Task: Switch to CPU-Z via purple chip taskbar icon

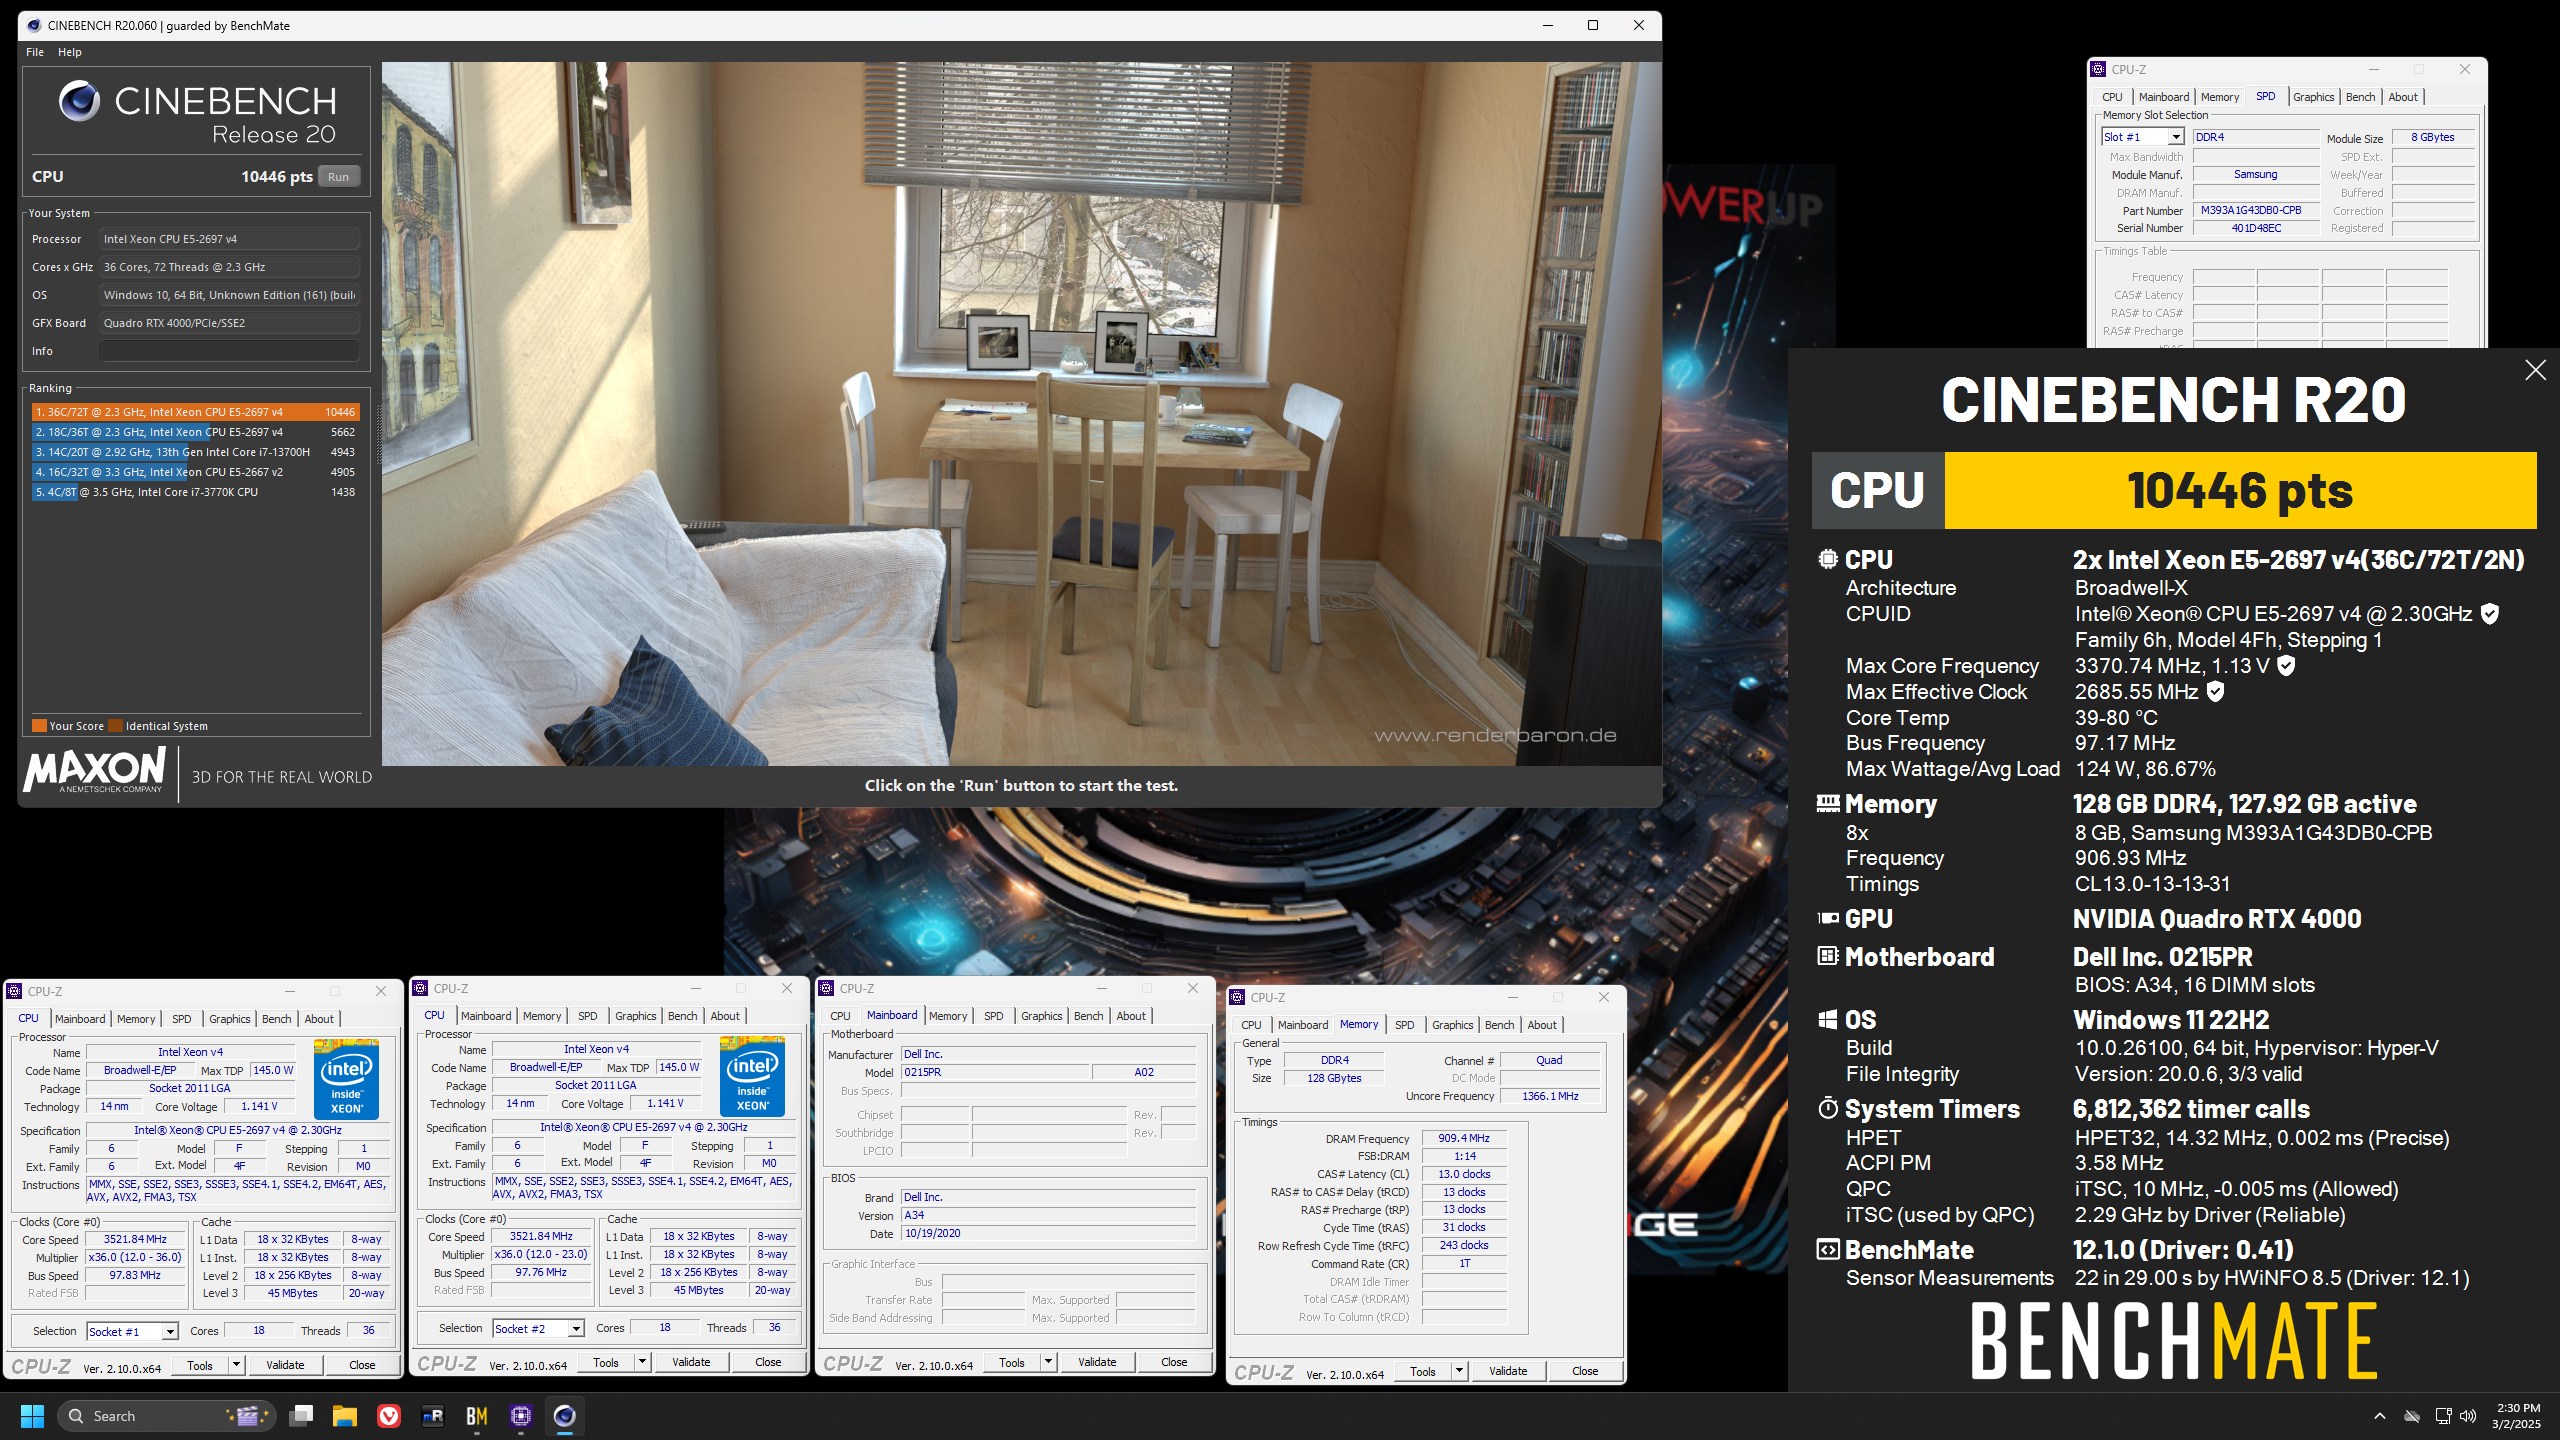Action: [x=521, y=1416]
